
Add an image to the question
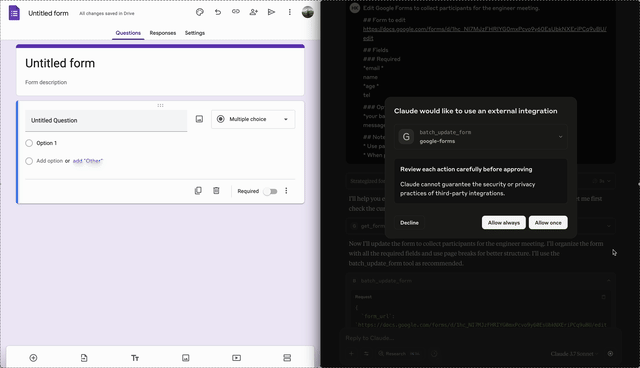[x=199, y=119]
